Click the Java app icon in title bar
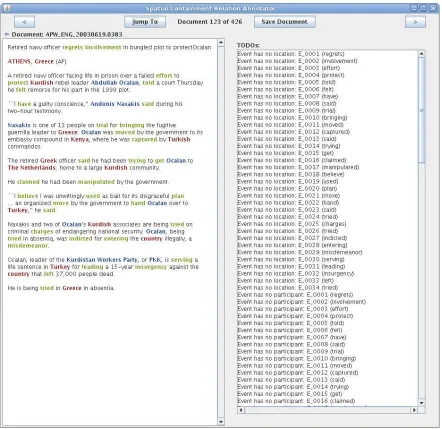 (7, 8)
